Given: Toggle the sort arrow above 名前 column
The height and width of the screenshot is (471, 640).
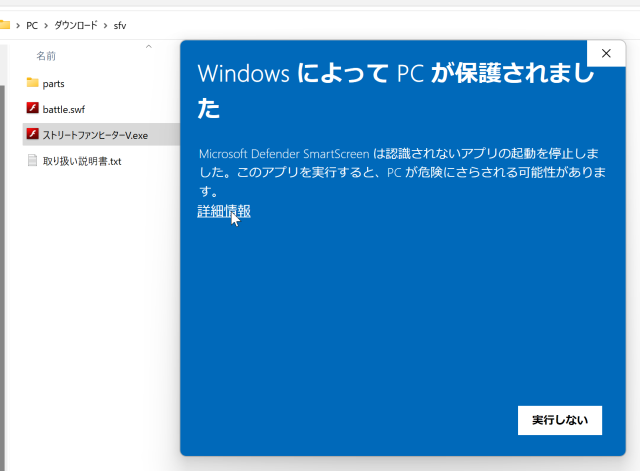Looking at the screenshot, I should tap(148, 46).
